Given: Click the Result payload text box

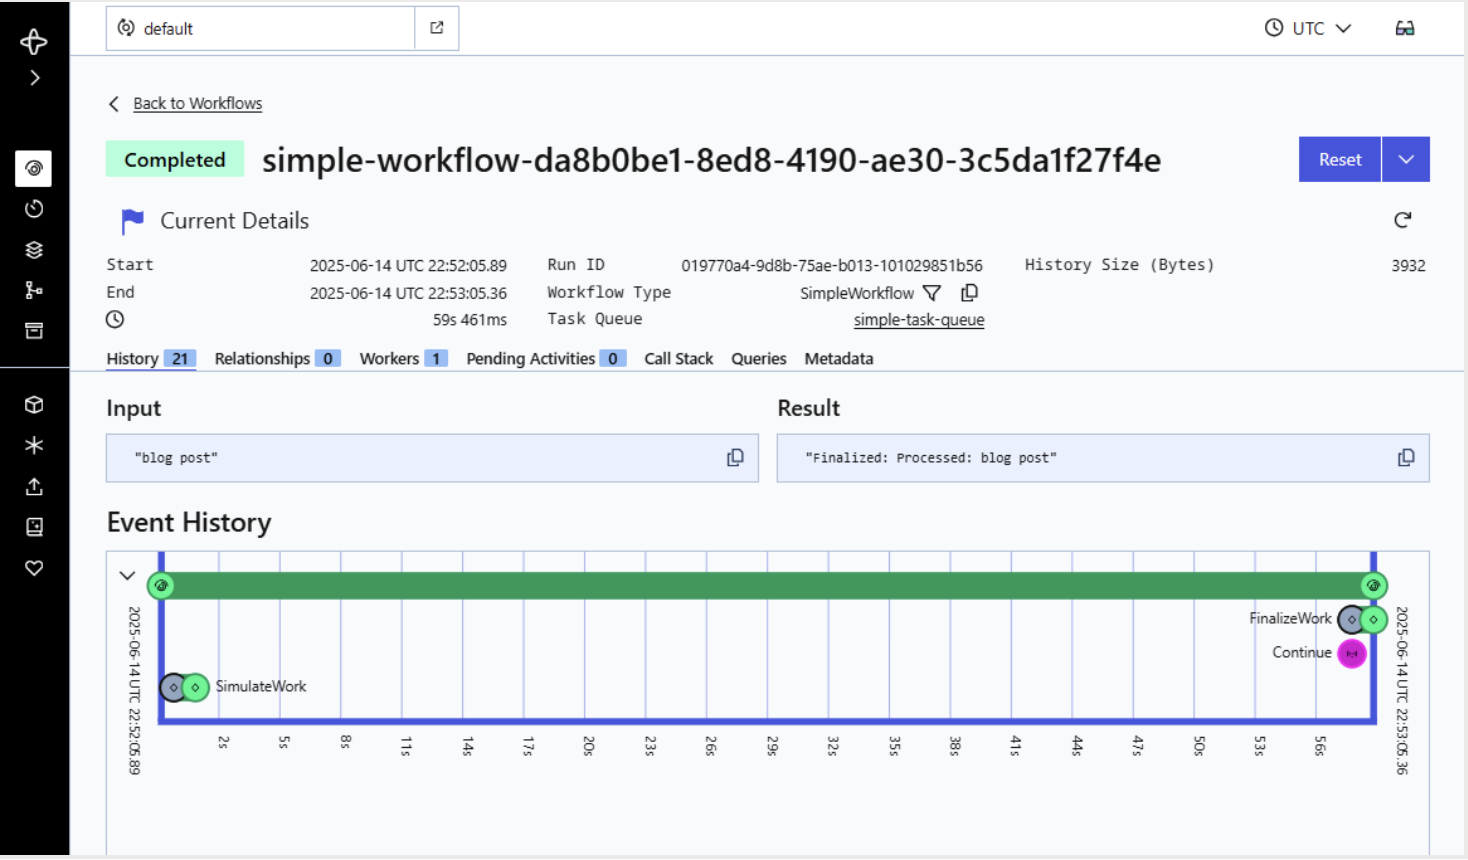Looking at the screenshot, I should pyautogui.click(x=1103, y=458).
